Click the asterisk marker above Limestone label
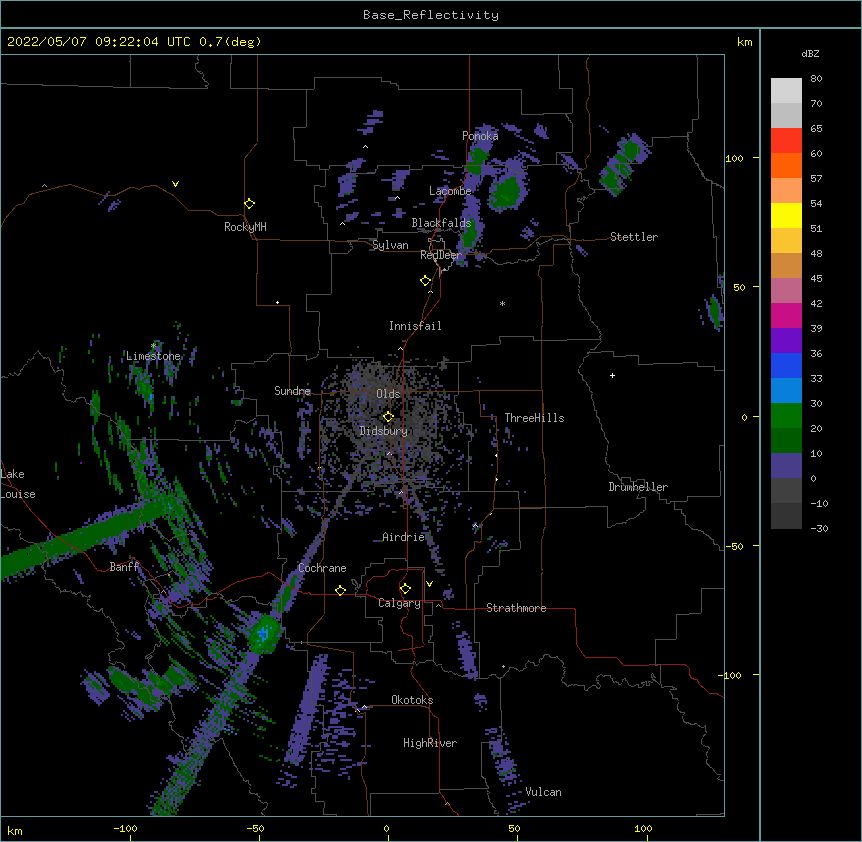Screen dimensions: 862x842 click(154, 346)
